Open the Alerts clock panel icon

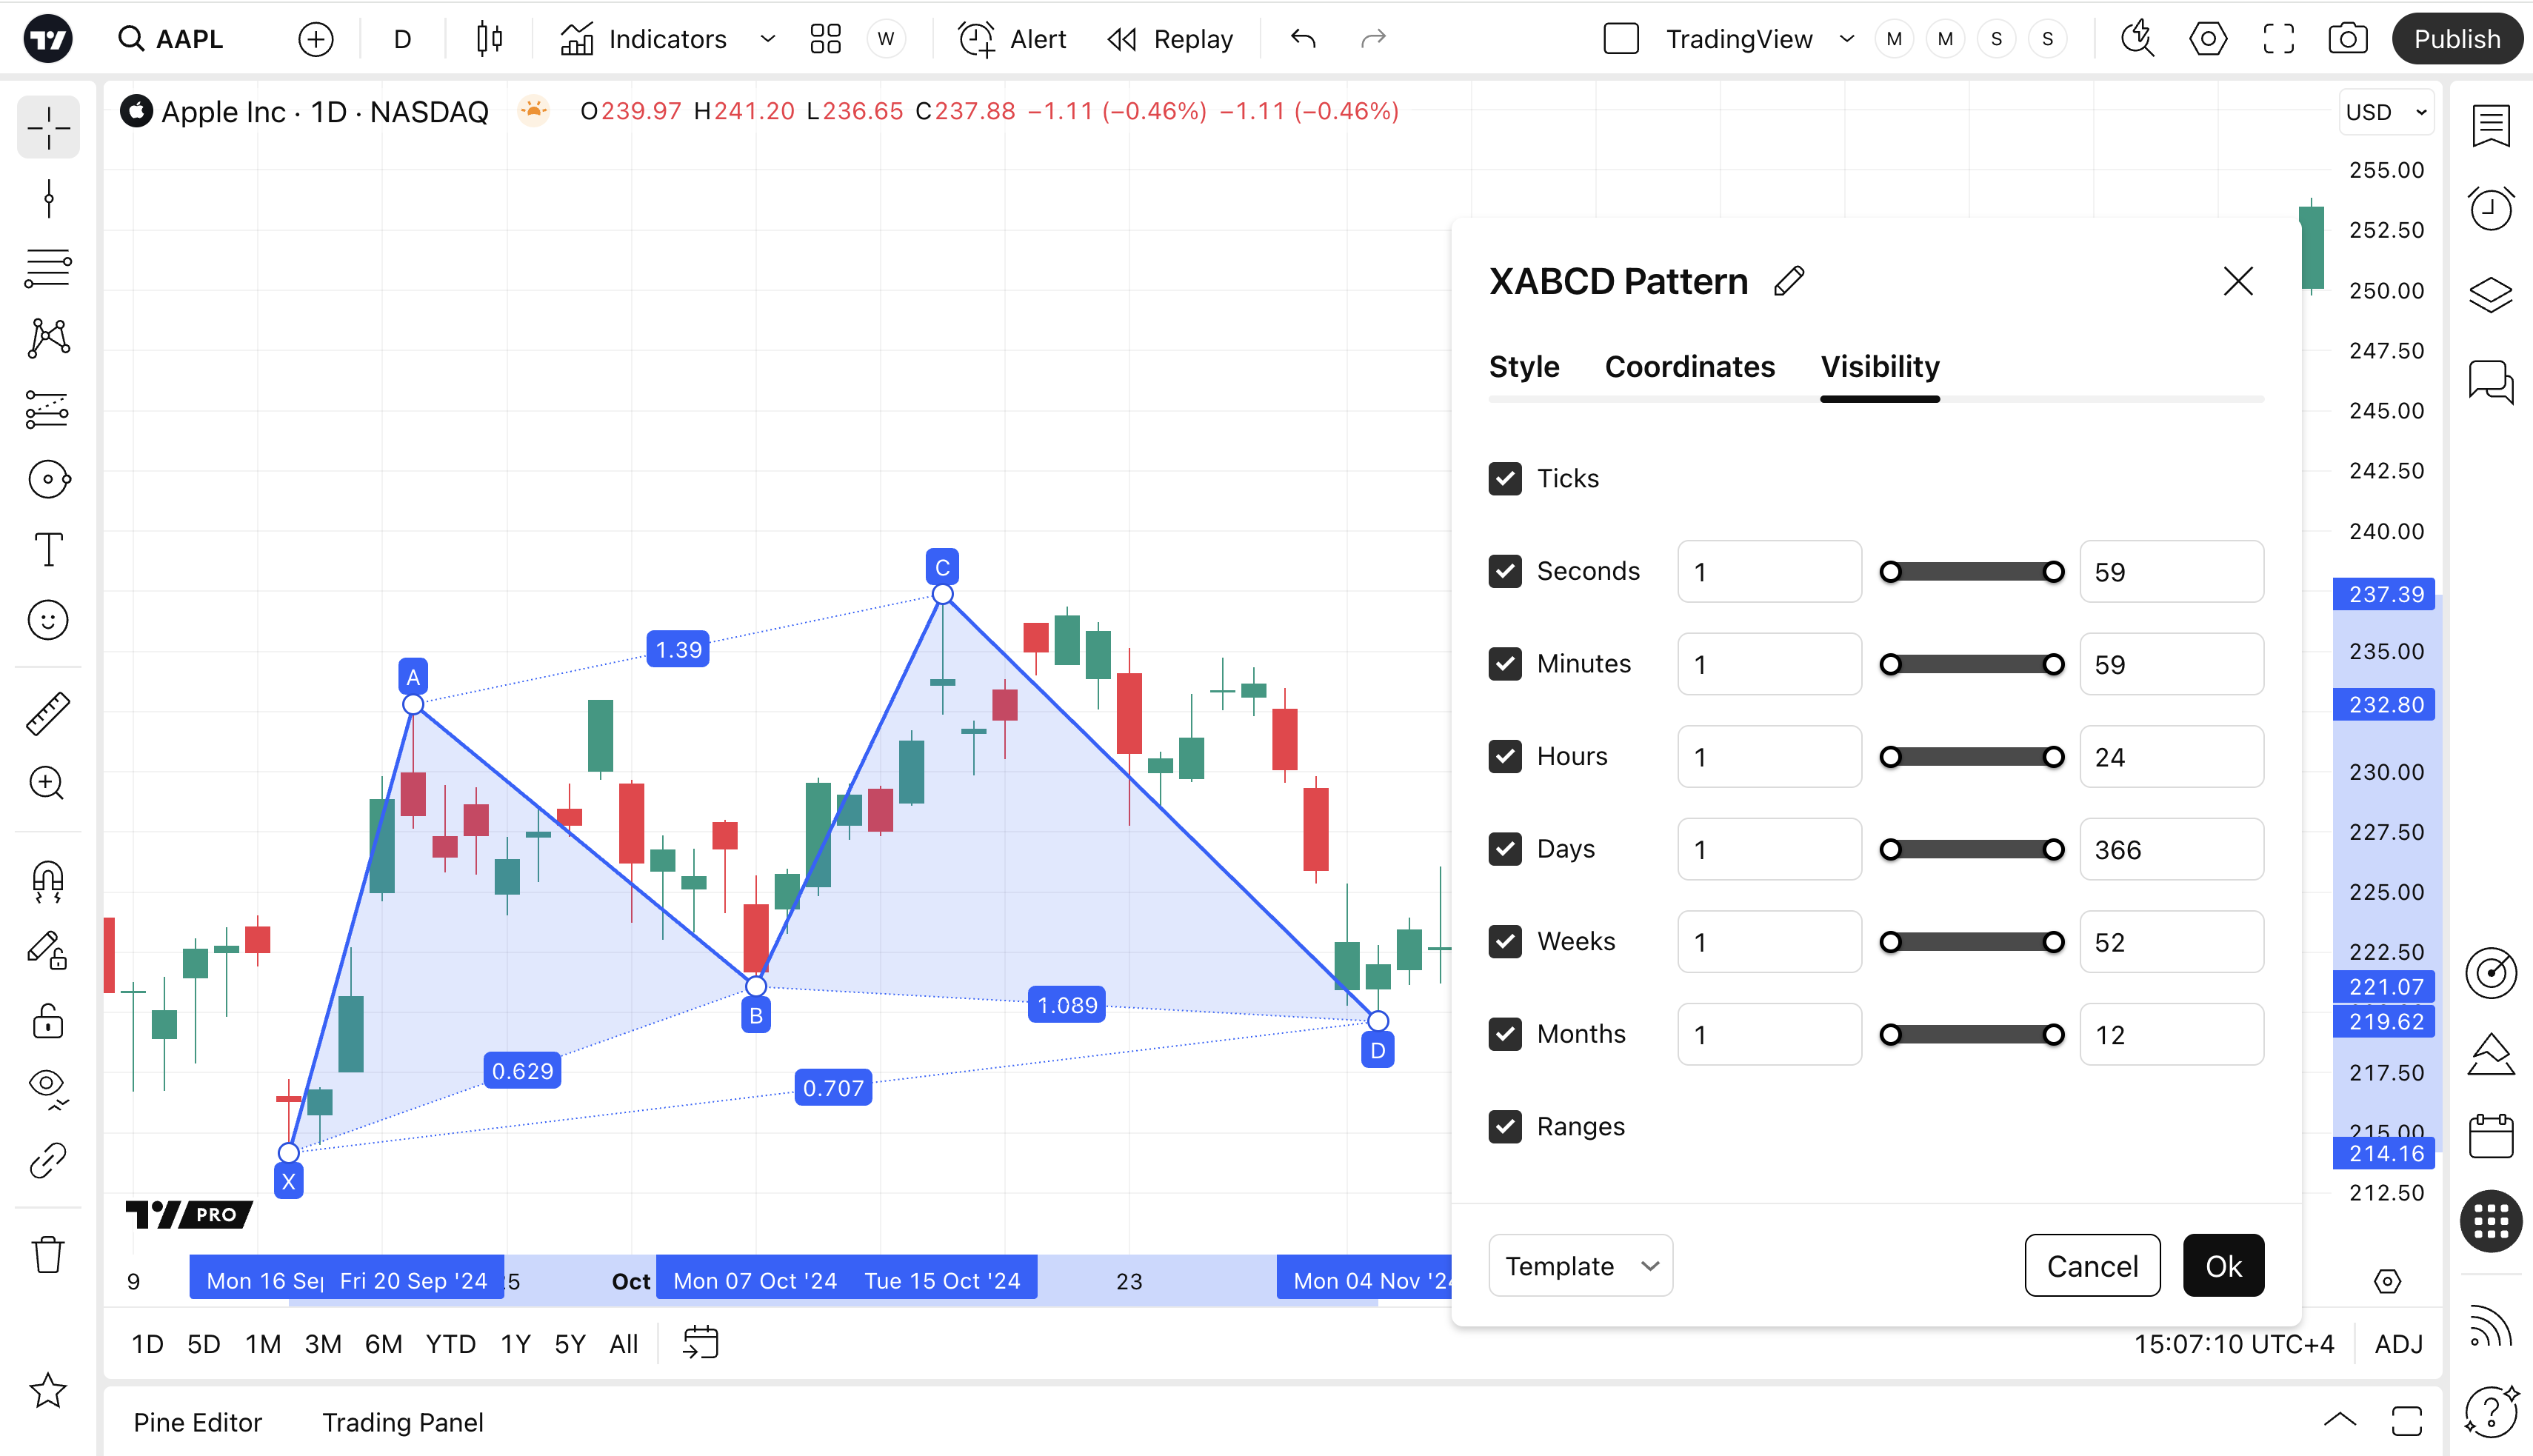(x=2490, y=210)
